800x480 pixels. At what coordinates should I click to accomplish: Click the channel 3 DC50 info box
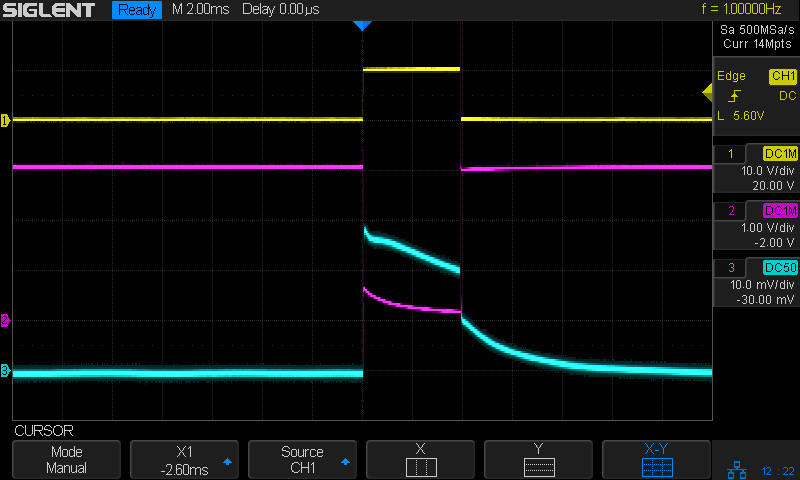click(756, 283)
